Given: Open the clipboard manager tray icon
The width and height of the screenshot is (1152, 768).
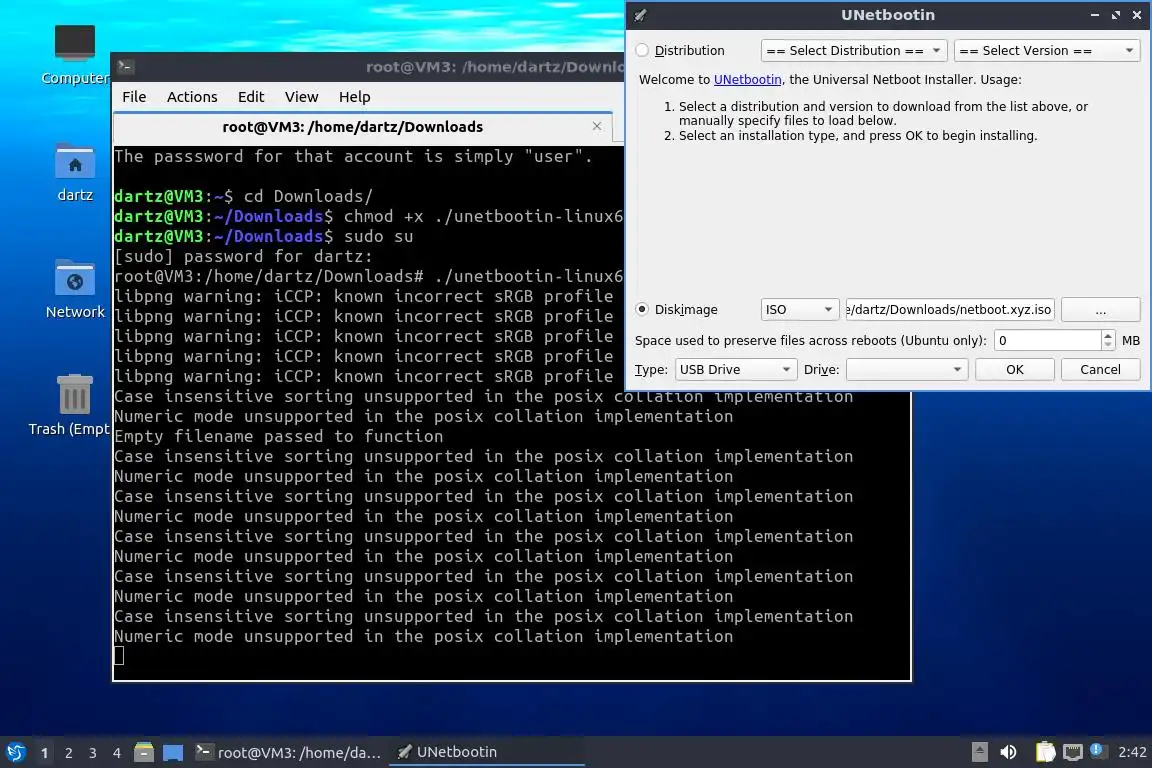Looking at the screenshot, I should 1045,752.
